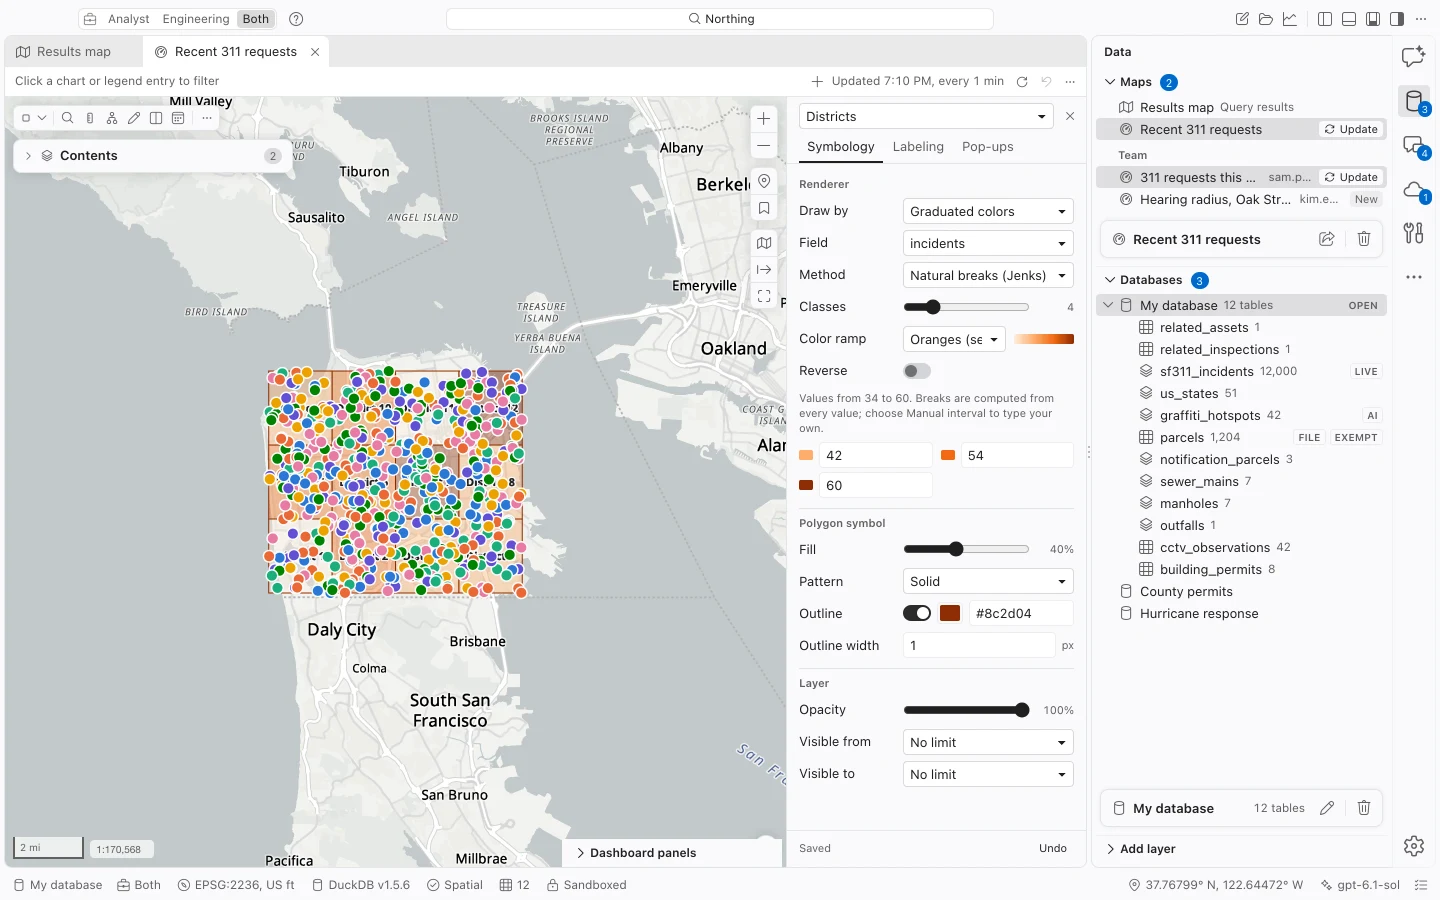Toggle the bottom panel layout icon

[1349, 19]
